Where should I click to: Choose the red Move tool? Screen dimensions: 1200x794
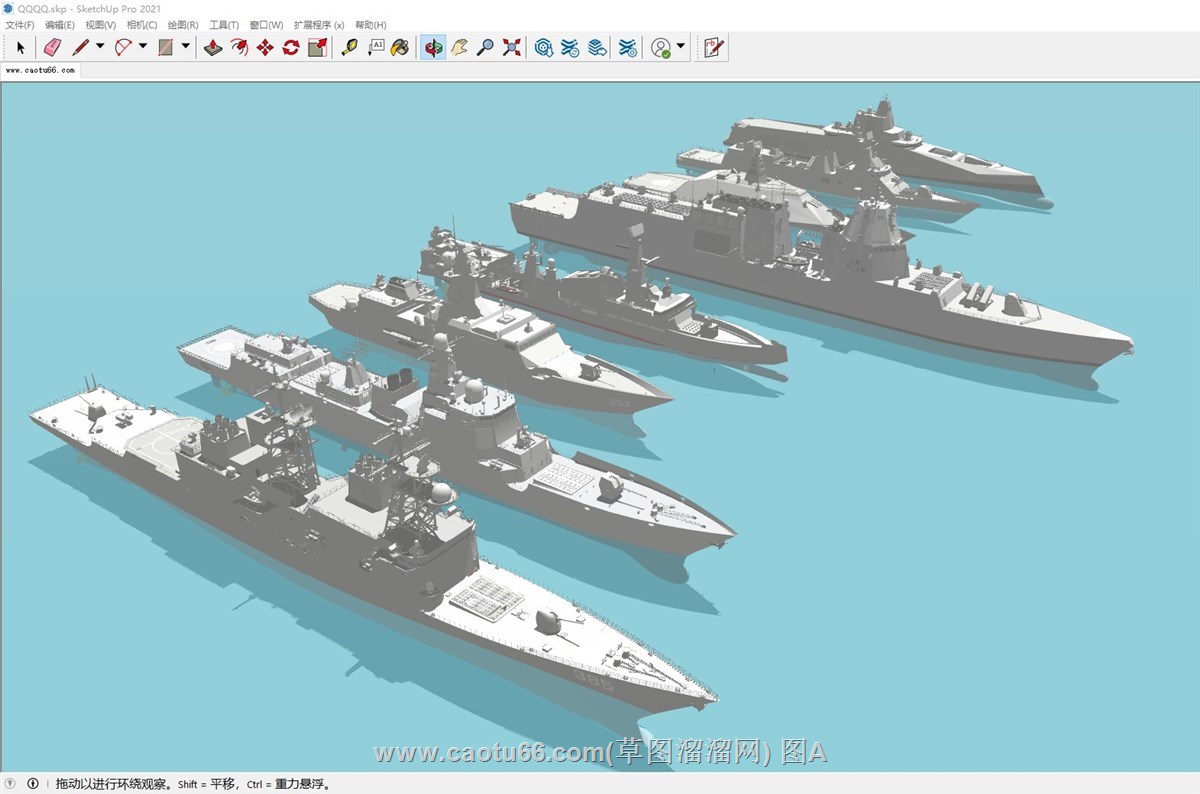[x=265, y=47]
